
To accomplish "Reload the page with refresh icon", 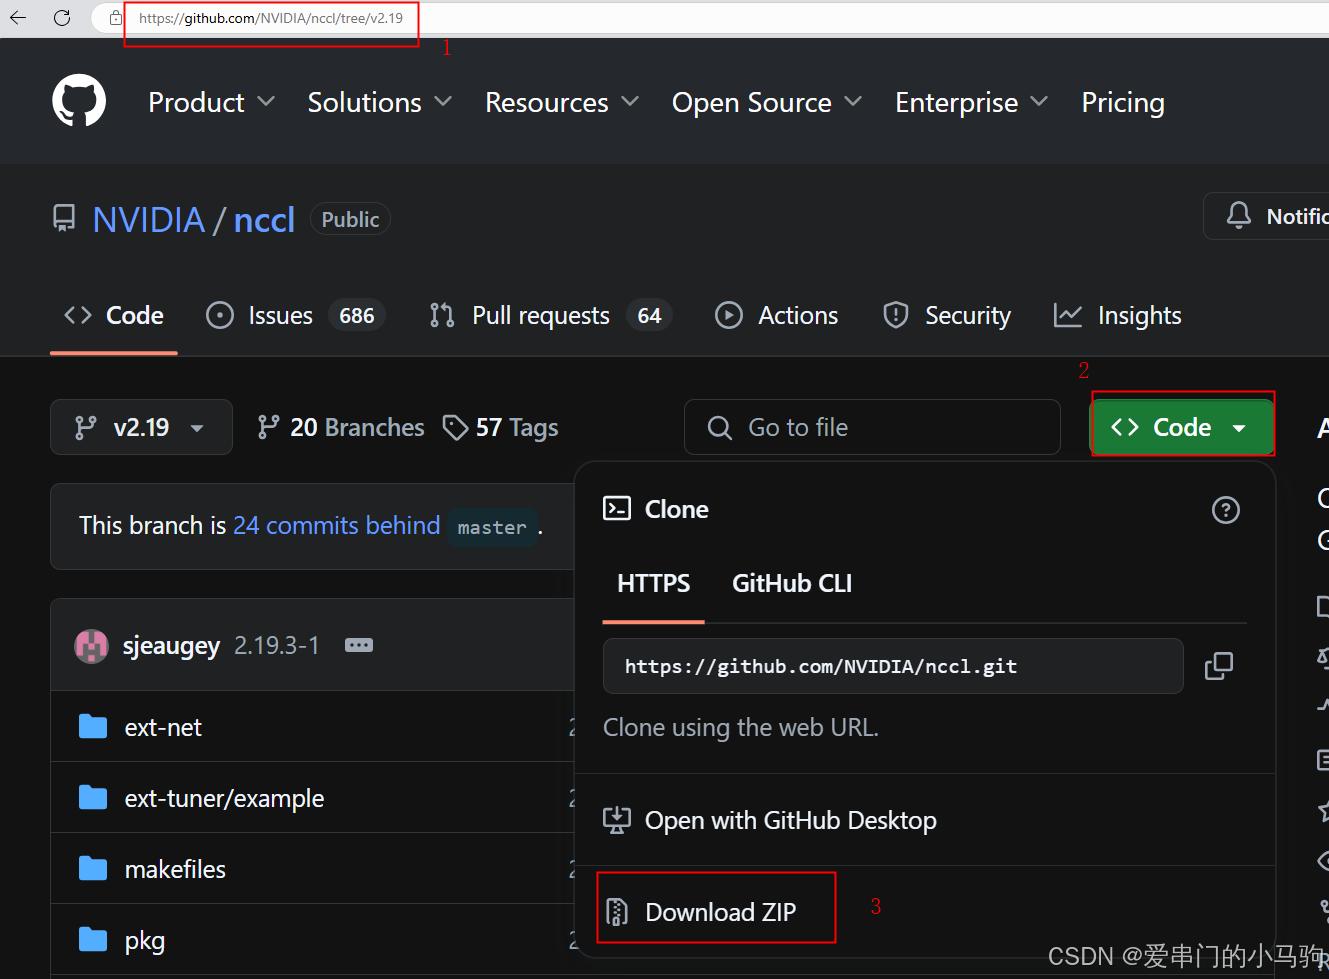I will pyautogui.click(x=62, y=18).
